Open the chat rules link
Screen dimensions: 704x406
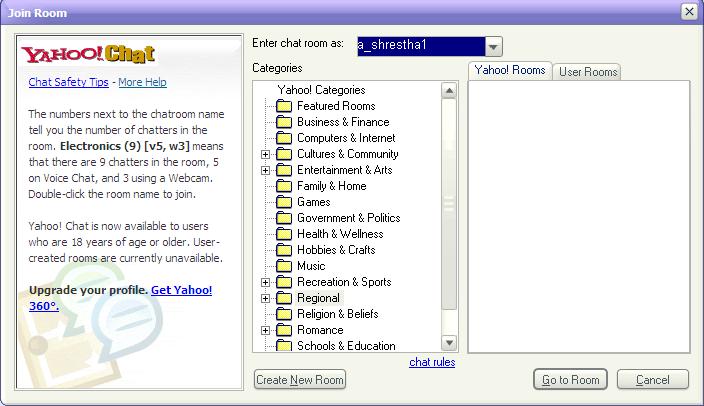(432, 362)
